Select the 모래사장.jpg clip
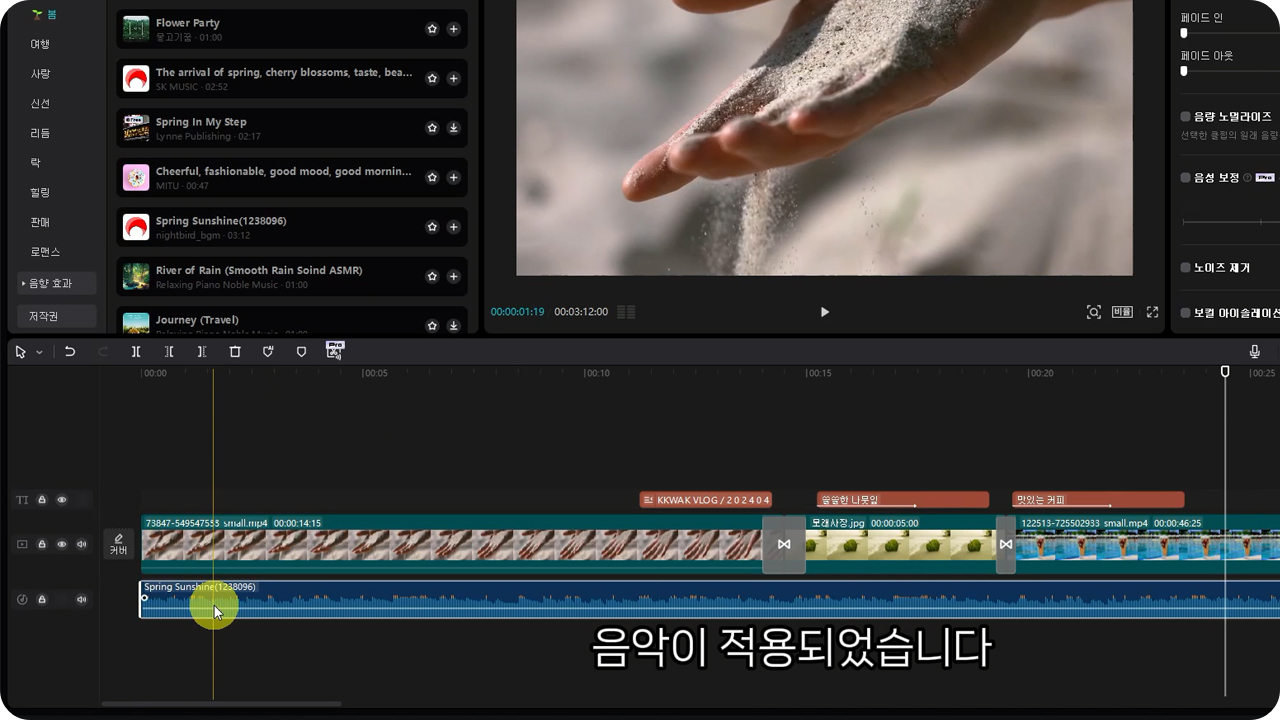Image resolution: width=1280 pixels, height=720 pixels. pyautogui.click(x=901, y=545)
